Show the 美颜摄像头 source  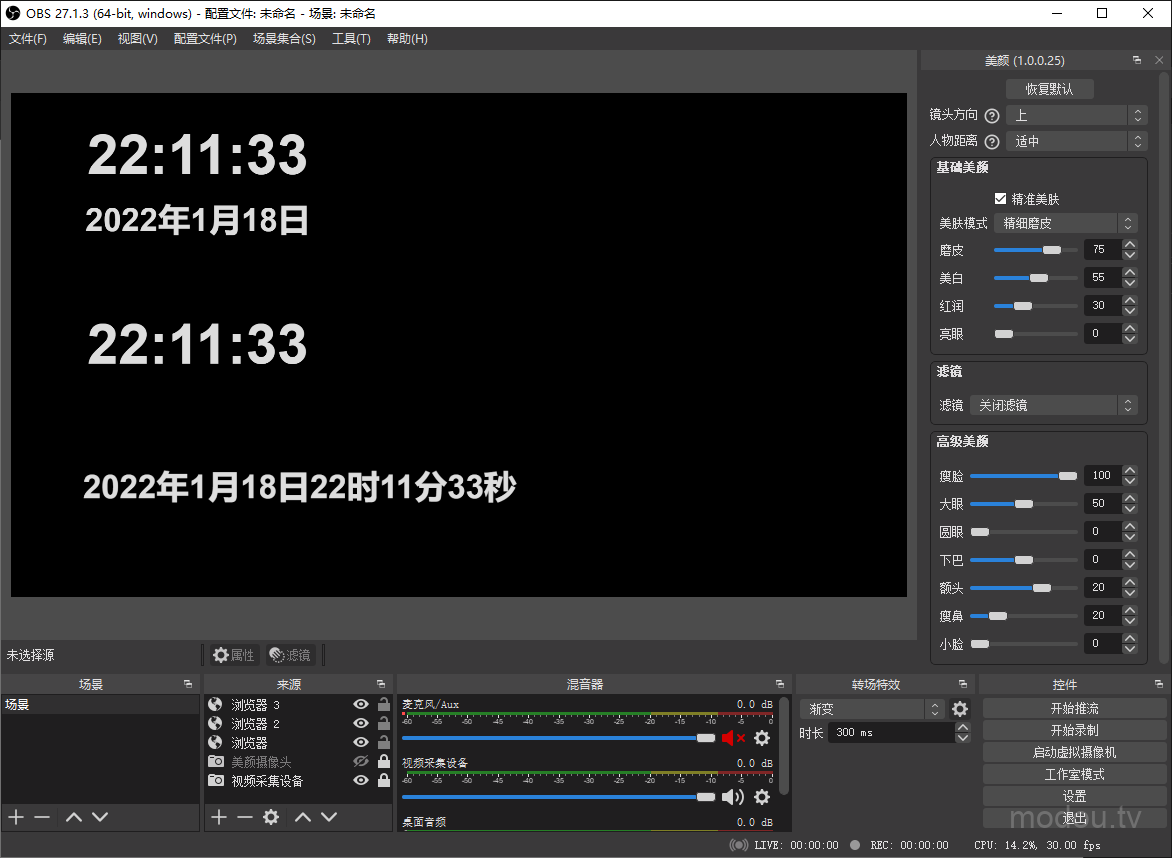[361, 762]
